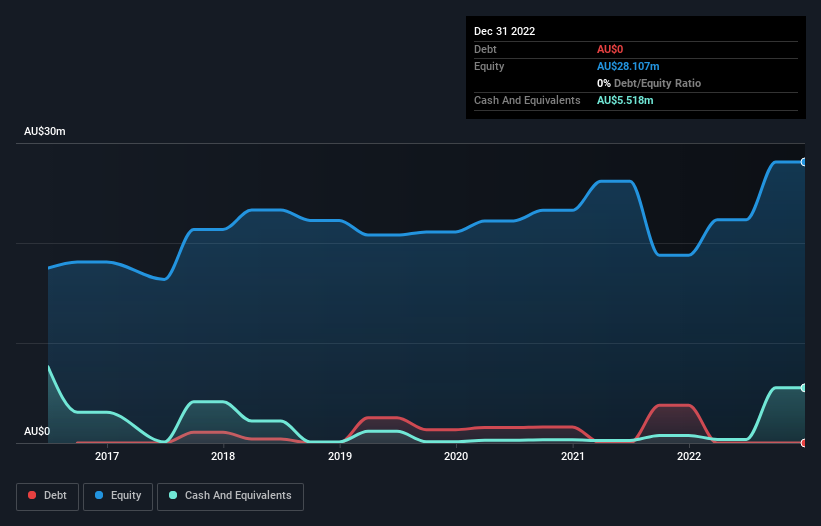Screen dimensions: 821x526
Task: Click the Debt label in tooltip
Action: coord(485,49)
